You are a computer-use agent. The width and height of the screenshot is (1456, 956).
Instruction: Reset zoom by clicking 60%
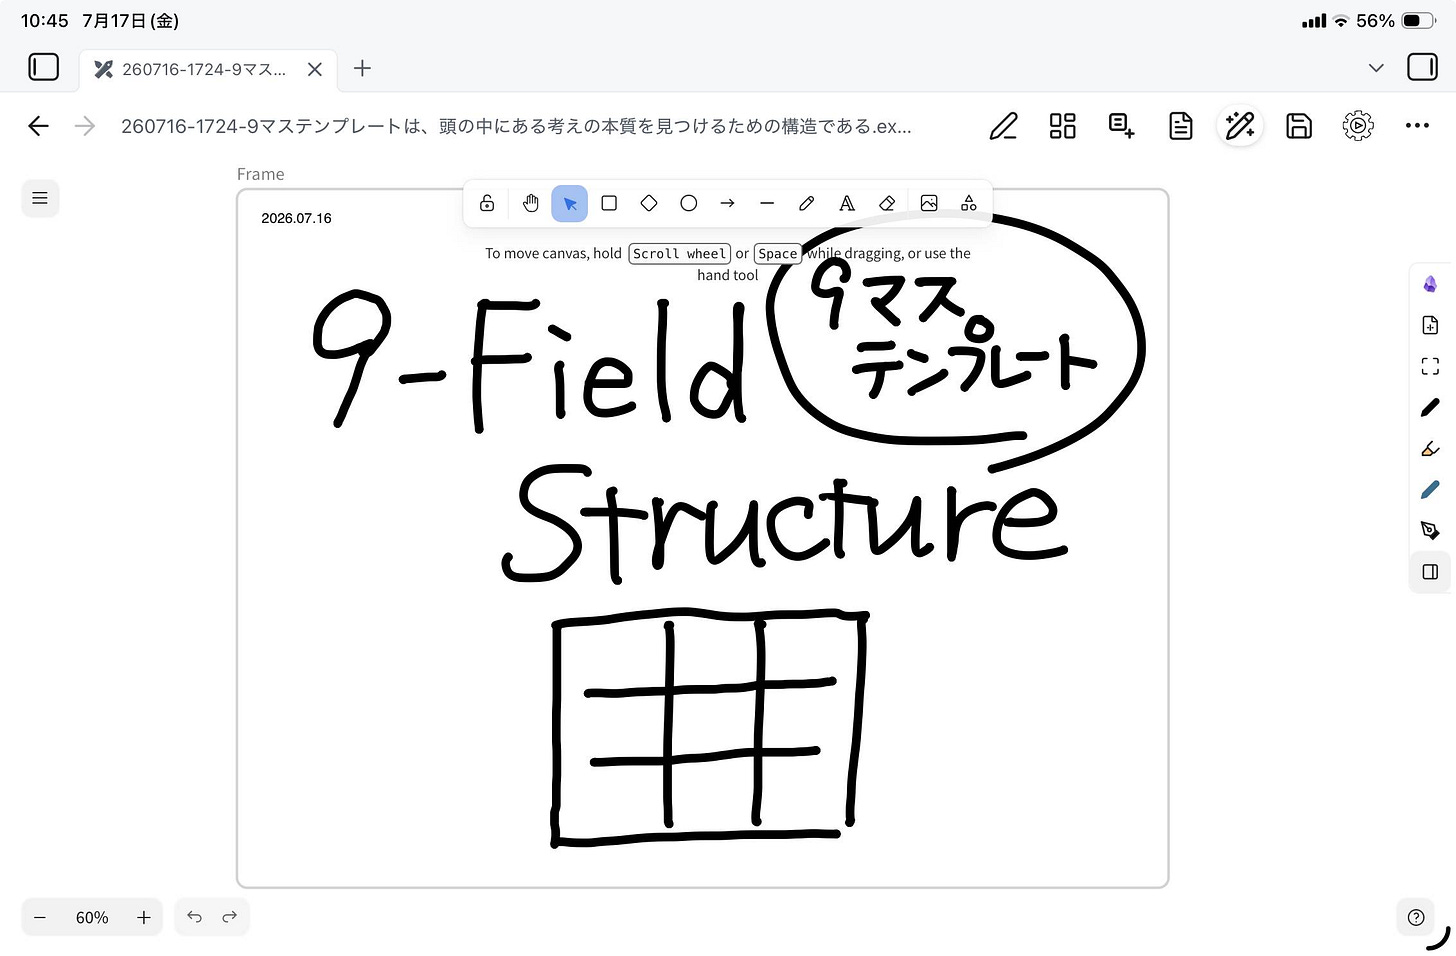tap(92, 917)
